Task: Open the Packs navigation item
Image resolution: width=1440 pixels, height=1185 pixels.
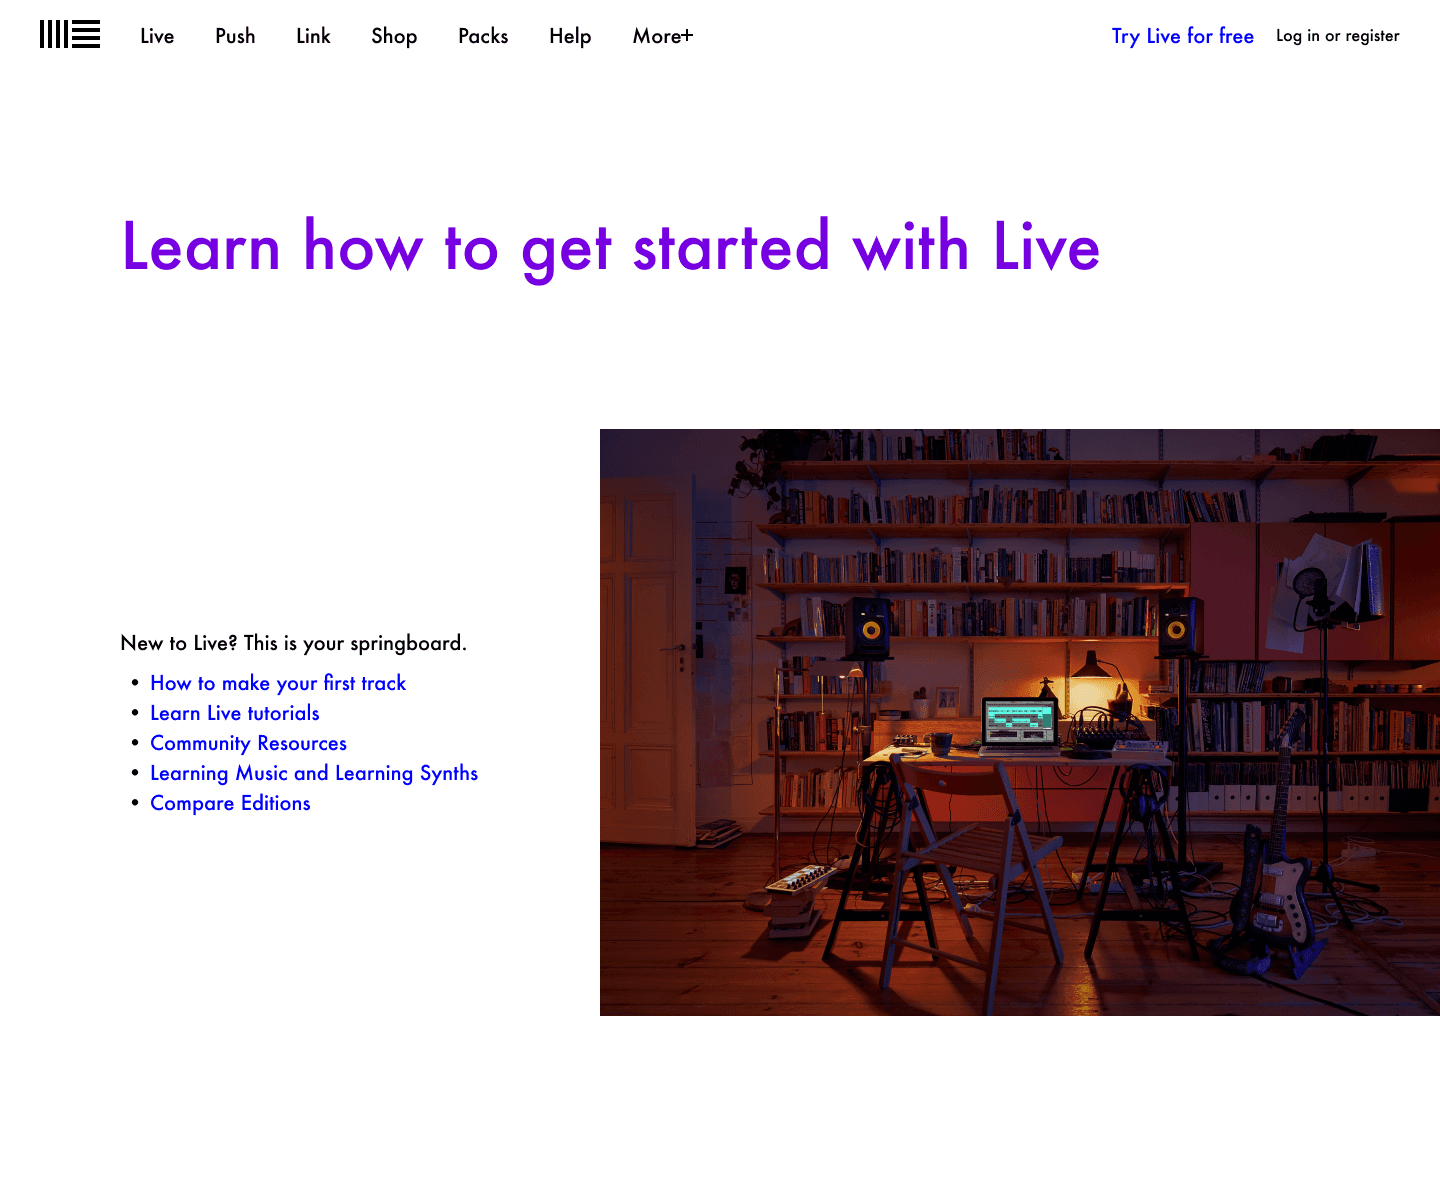Action: click(x=483, y=36)
